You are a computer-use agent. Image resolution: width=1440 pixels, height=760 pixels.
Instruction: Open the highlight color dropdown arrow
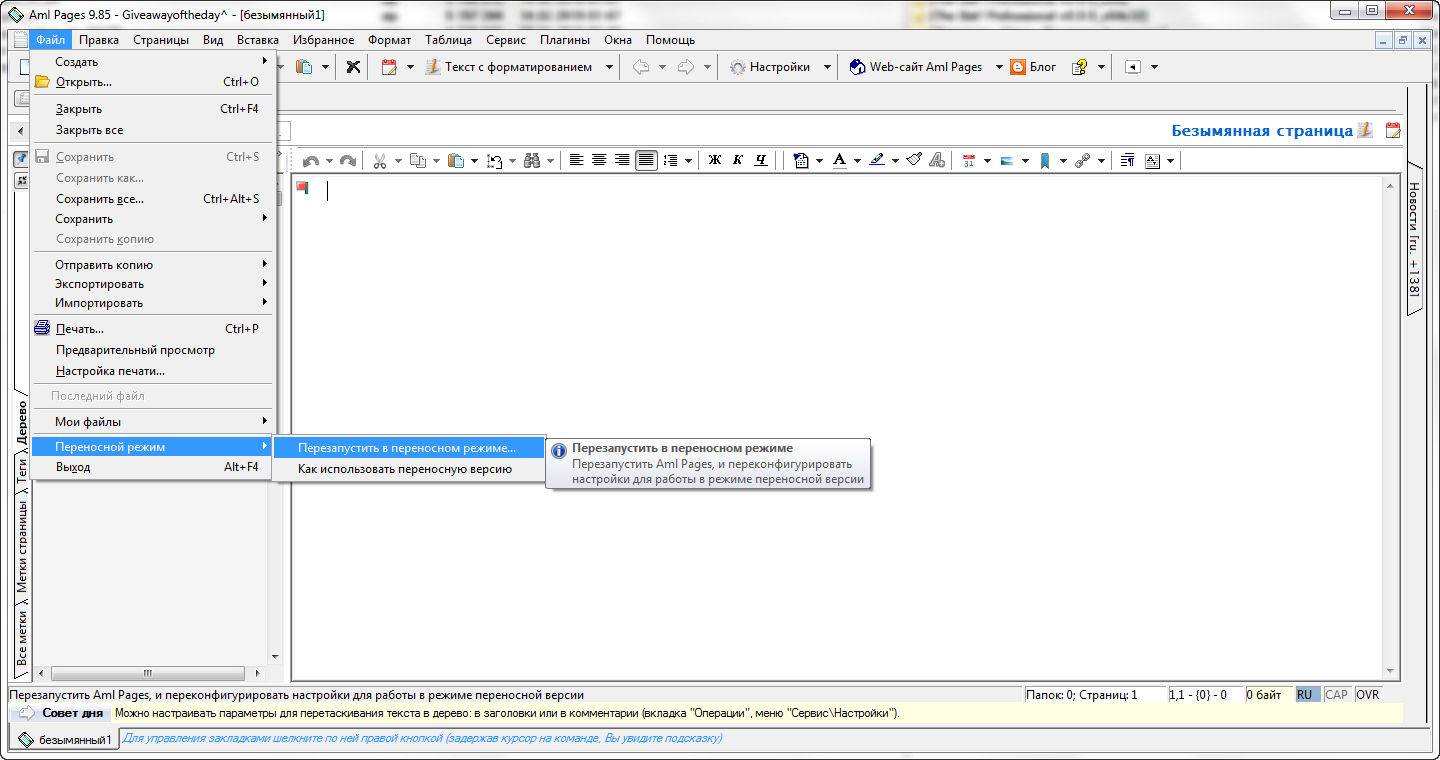[x=895, y=160]
